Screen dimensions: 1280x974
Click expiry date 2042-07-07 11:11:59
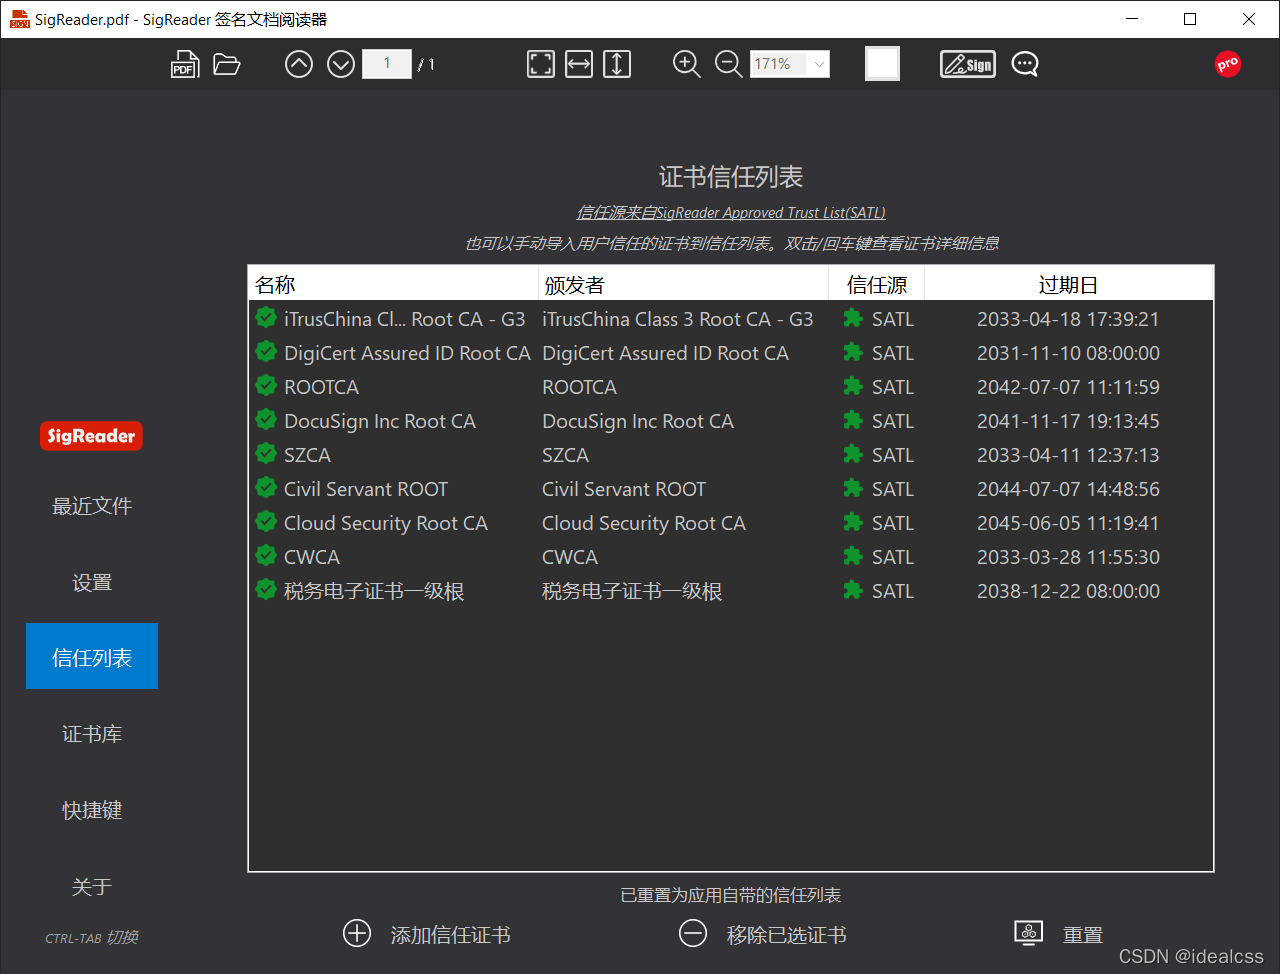point(1068,387)
